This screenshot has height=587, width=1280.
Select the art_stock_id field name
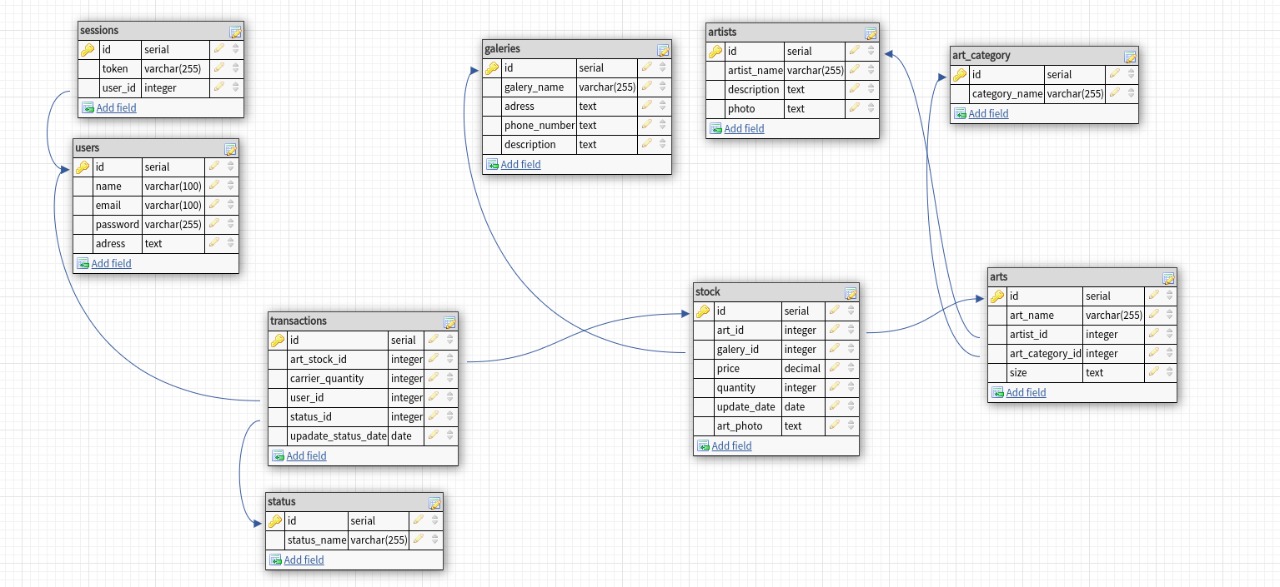tap(318, 359)
